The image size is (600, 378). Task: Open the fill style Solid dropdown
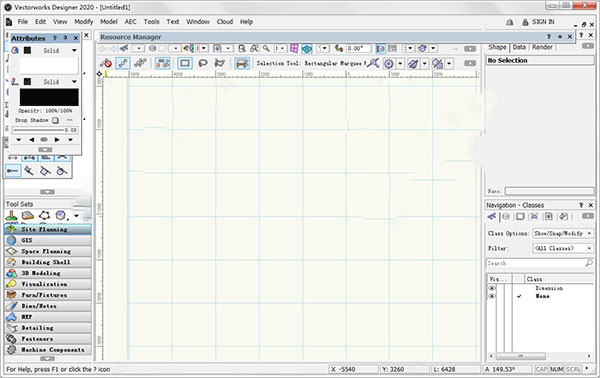click(74, 51)
